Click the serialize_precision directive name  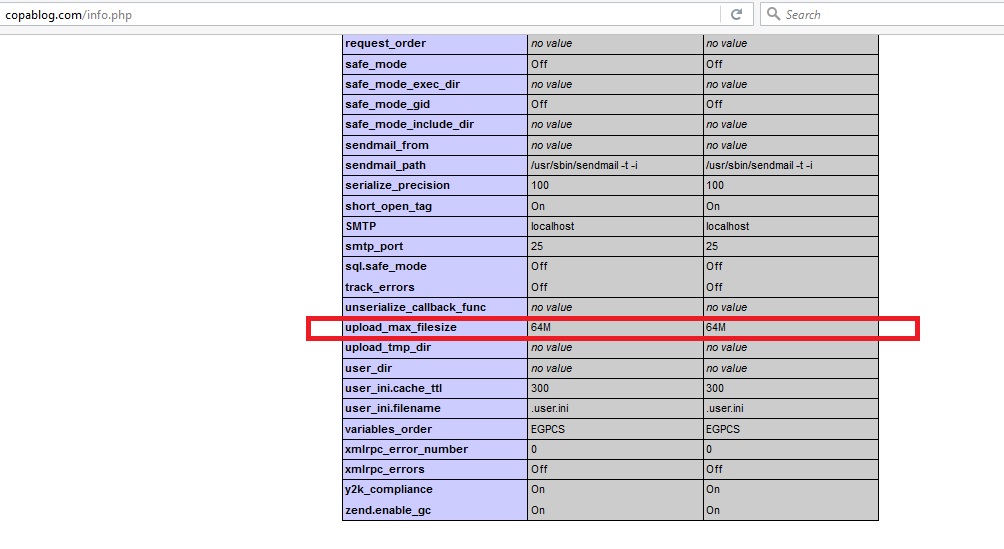[398, 185]
